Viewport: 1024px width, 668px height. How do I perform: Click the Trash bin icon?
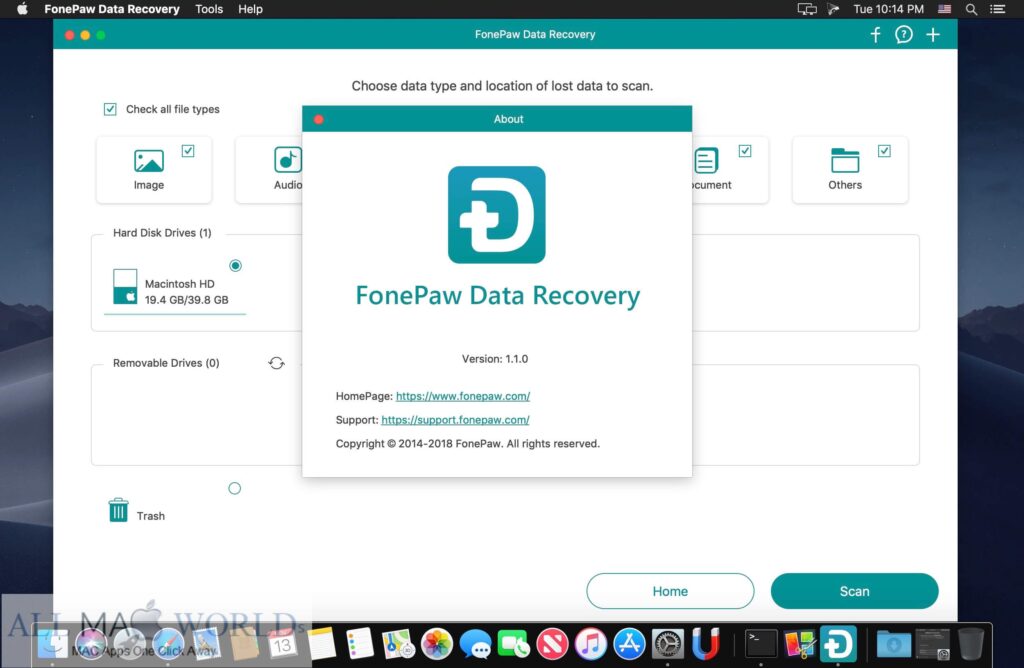point(118,510)
